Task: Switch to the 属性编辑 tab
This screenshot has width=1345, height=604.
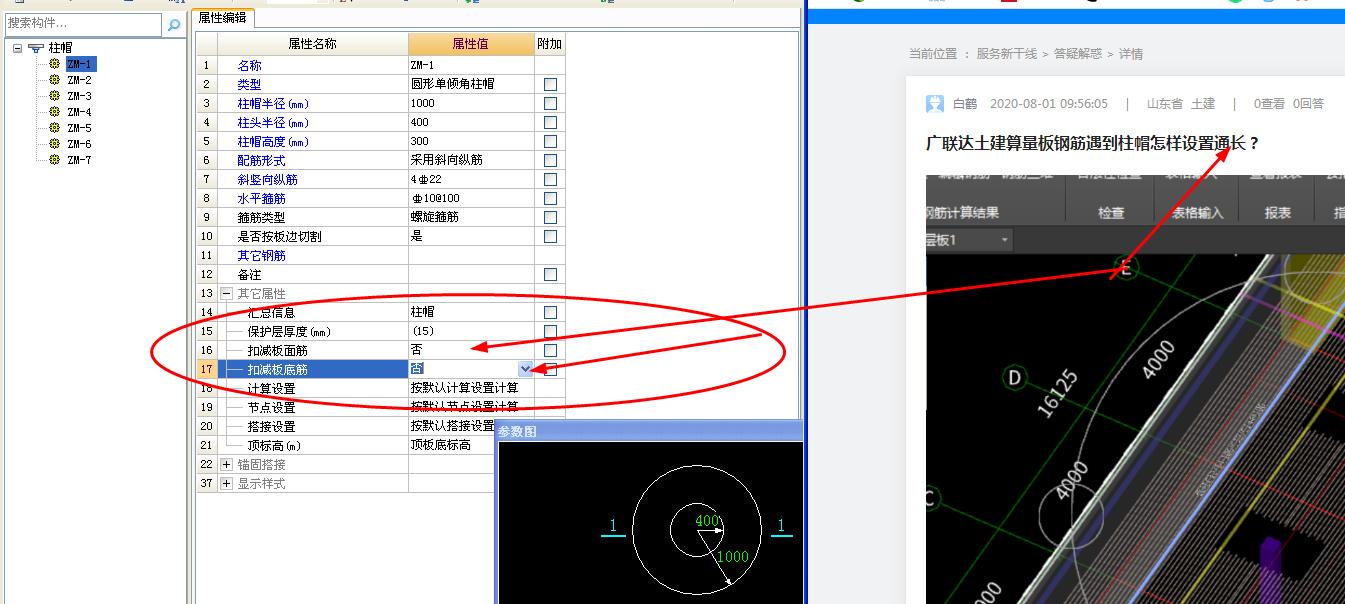Action: (224, 17)
